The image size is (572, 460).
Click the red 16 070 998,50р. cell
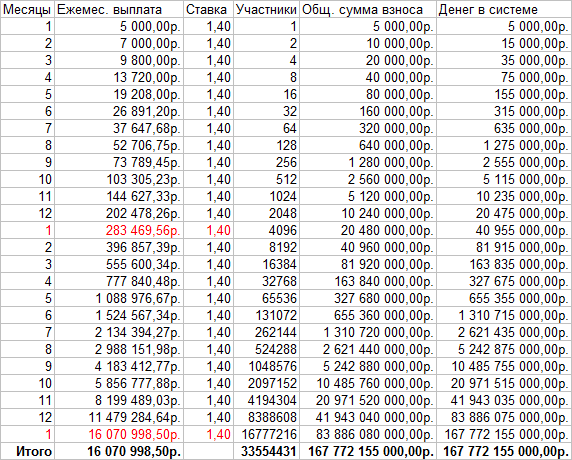click(x=119, y=434)
